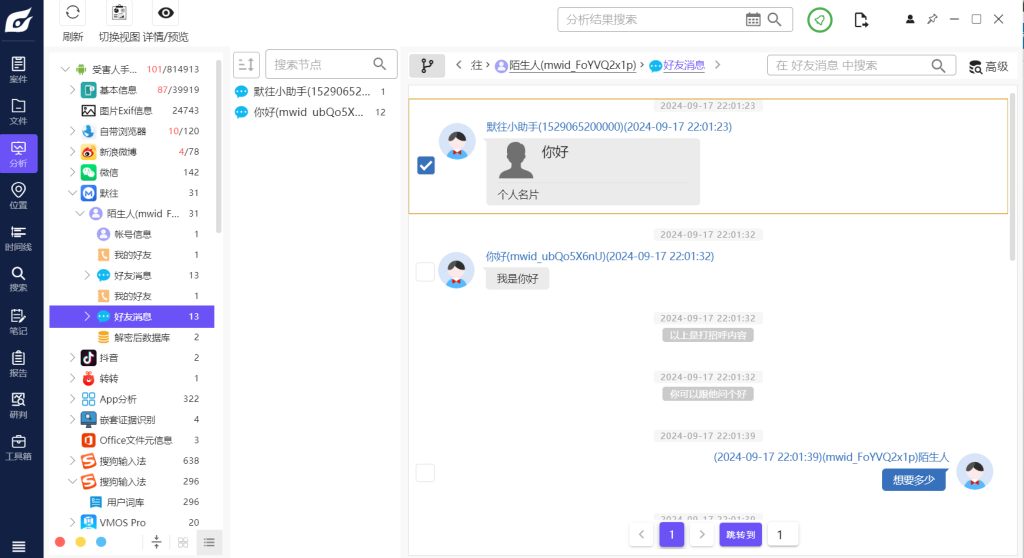
Task: Select the 解密后数据库 tree item
Action: coord(132,337)
